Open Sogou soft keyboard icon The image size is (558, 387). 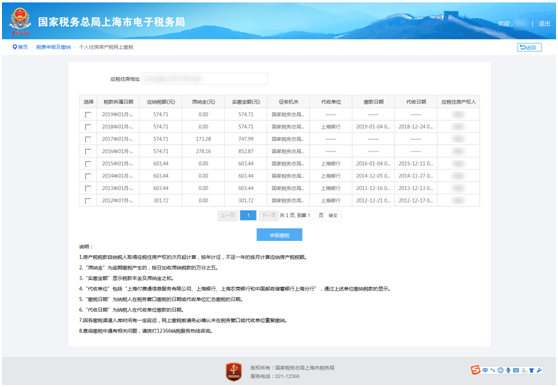pyautogui.click(x=516, y=370)
